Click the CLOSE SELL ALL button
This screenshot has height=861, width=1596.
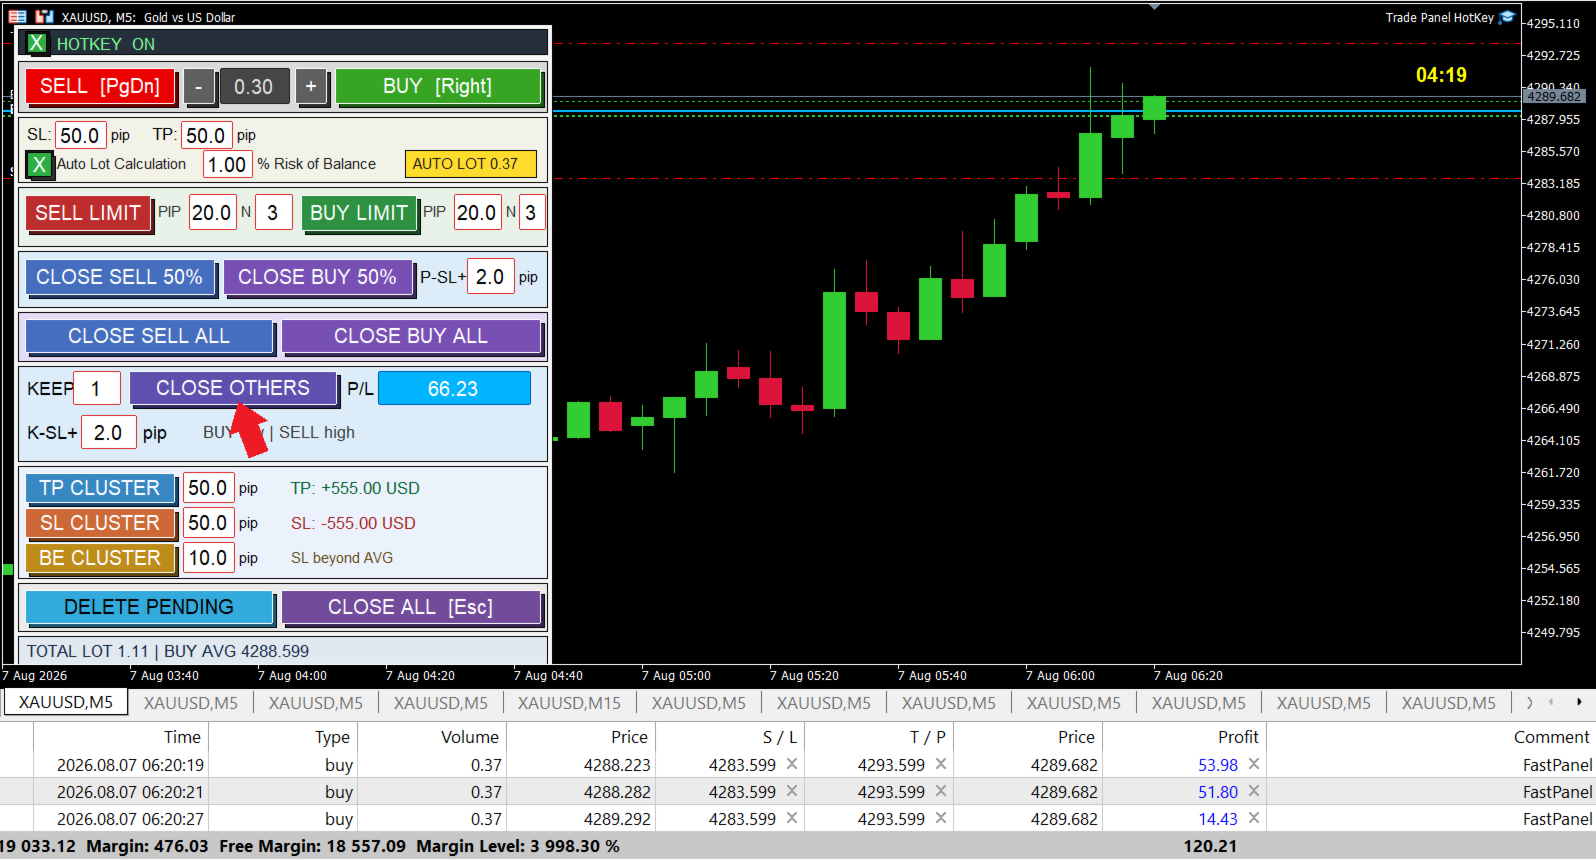[149, 336]
